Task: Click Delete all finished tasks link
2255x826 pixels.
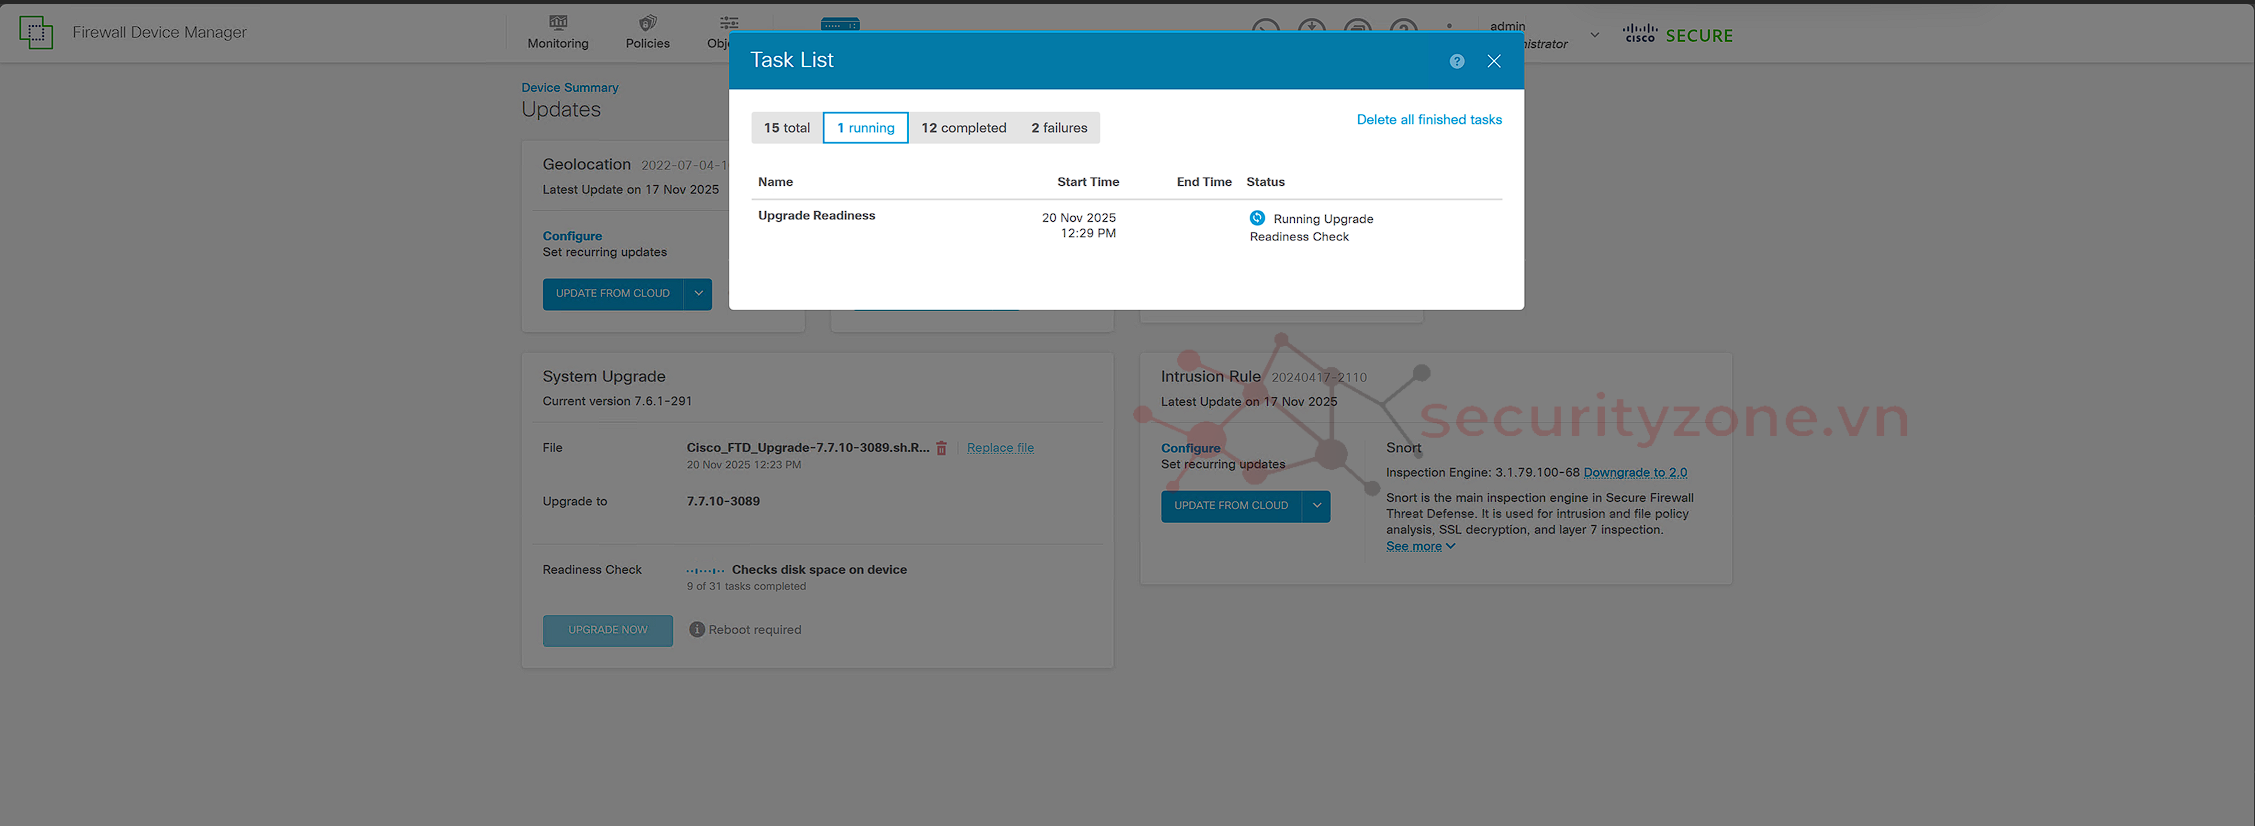Action: point(1429,120)
